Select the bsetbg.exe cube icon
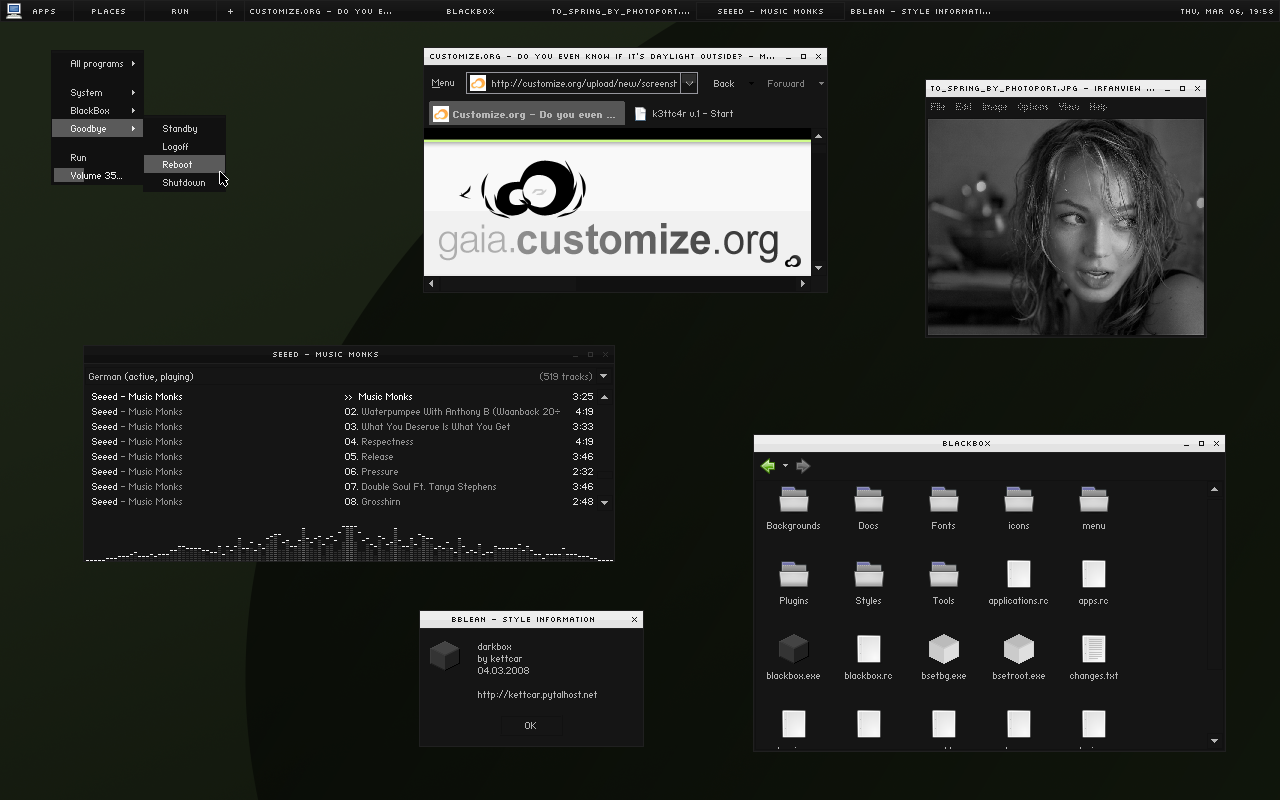Screen dimensions: 1280x800 943,649
